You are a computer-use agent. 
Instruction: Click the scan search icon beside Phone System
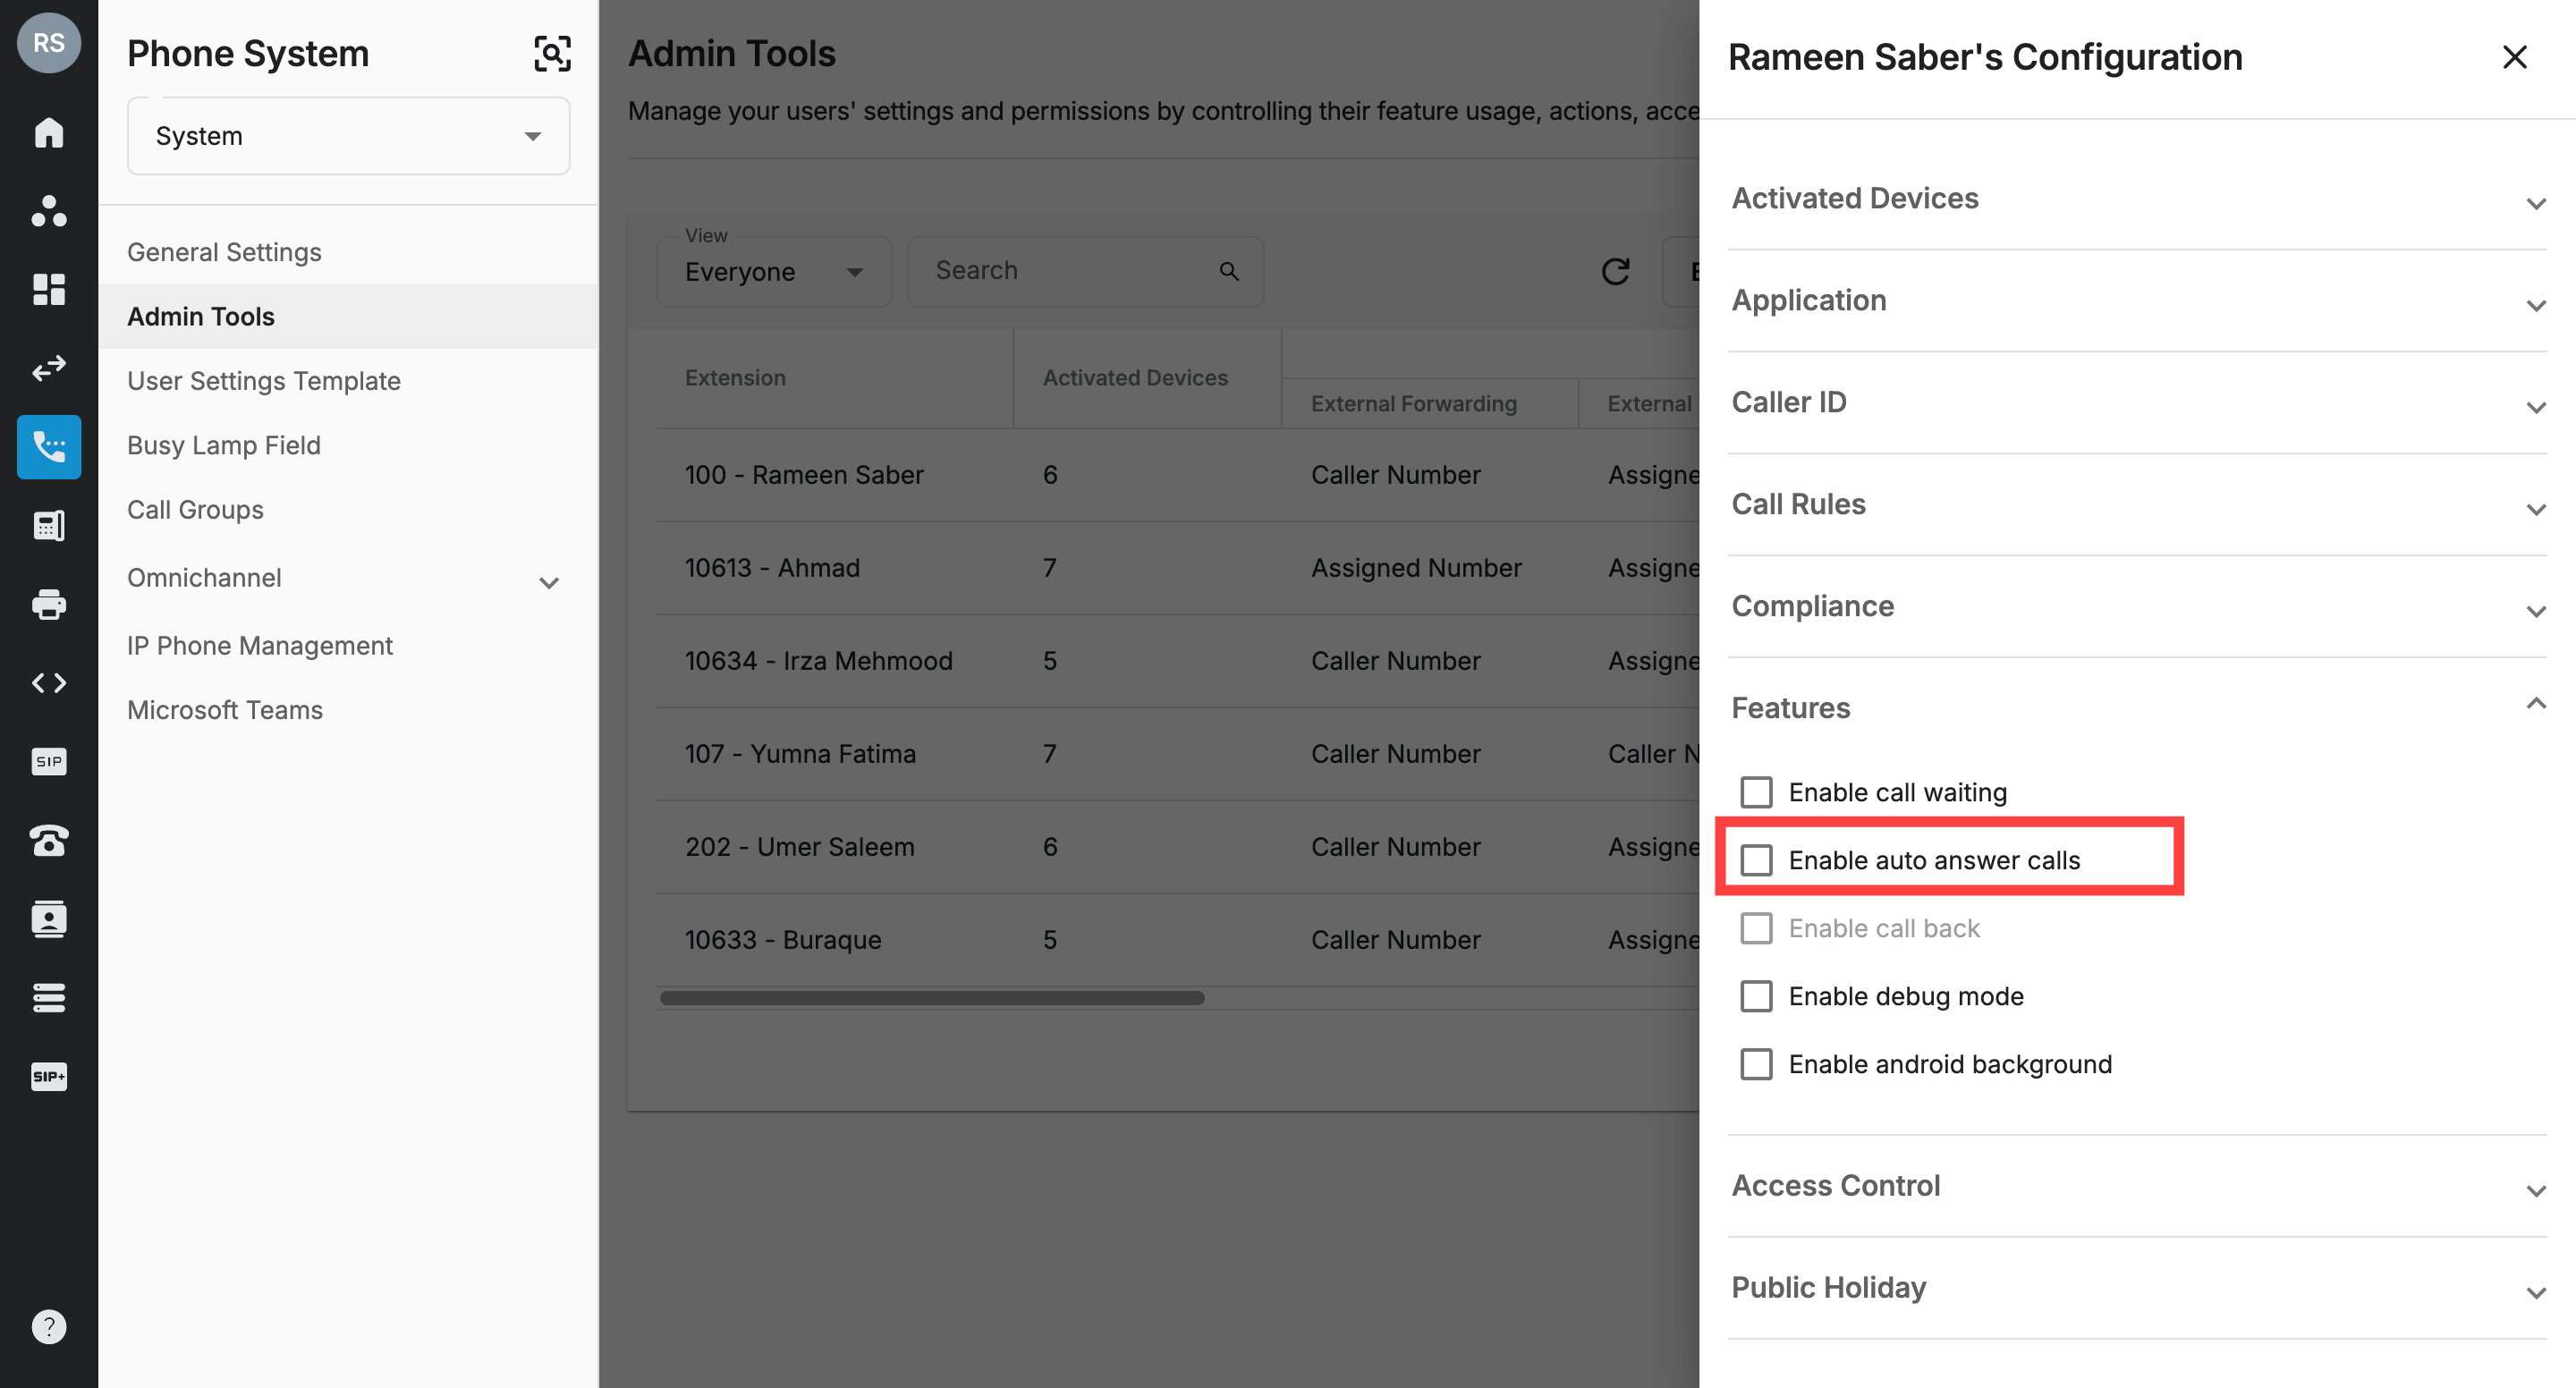point(552,53)
